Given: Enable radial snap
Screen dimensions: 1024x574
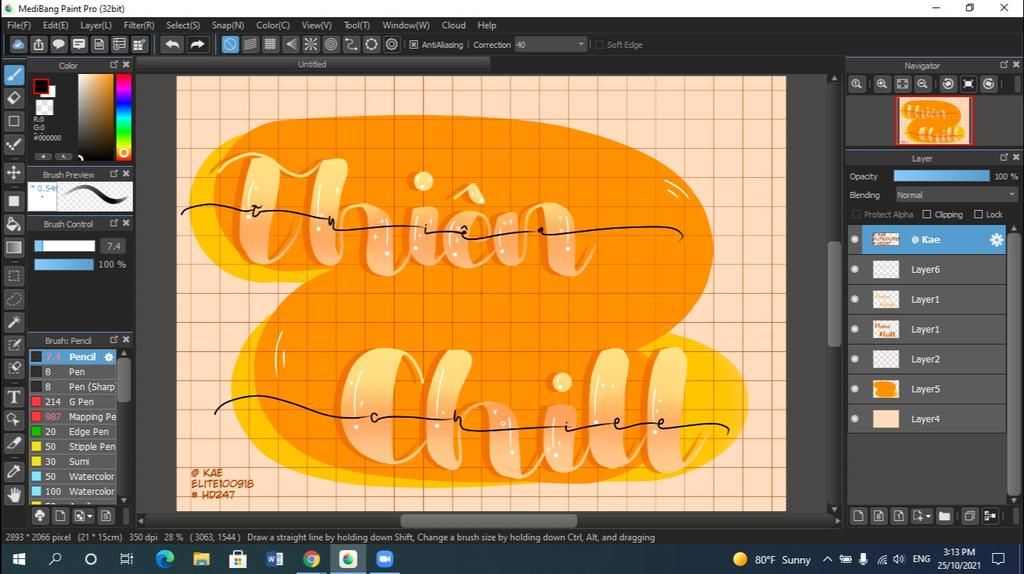Looking at the screenshot, I should click(311, 44).
